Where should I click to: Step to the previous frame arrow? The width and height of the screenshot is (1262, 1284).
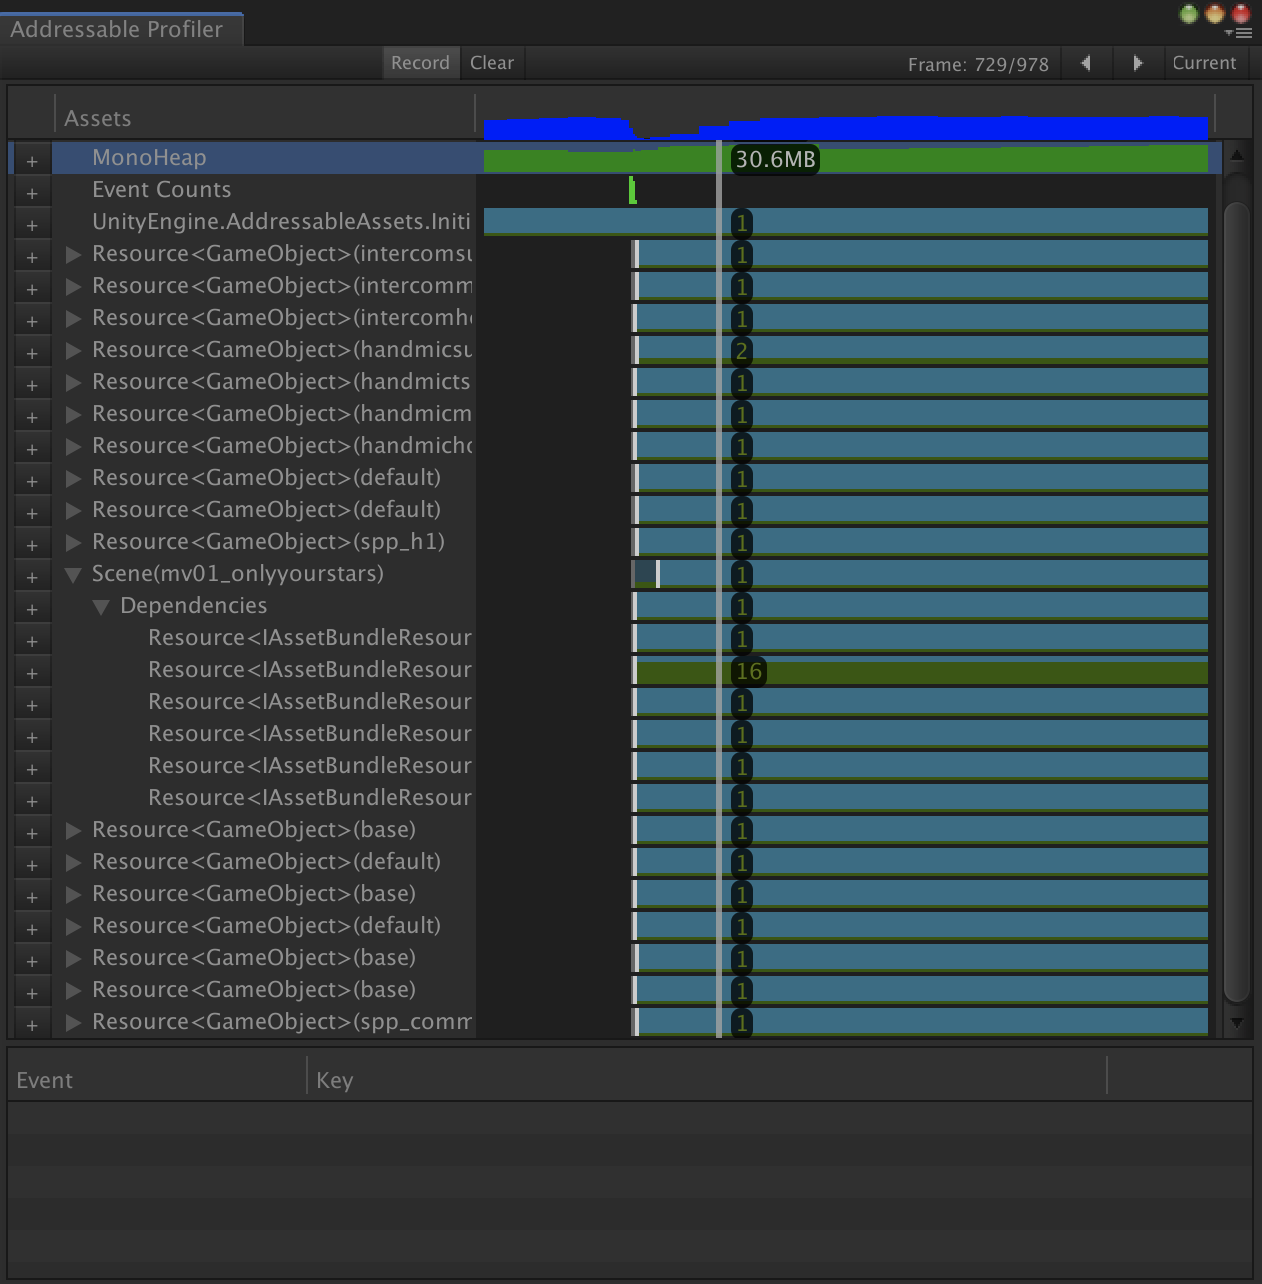point(1086,63)
